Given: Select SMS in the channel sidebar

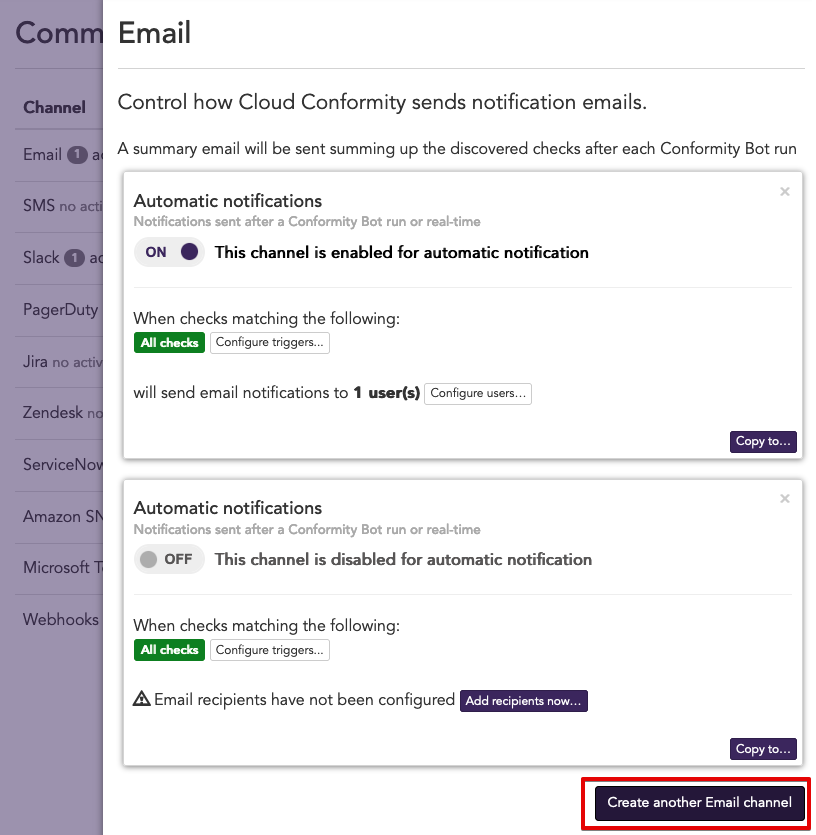Looking at the screenshot, I should click(59, 206).
